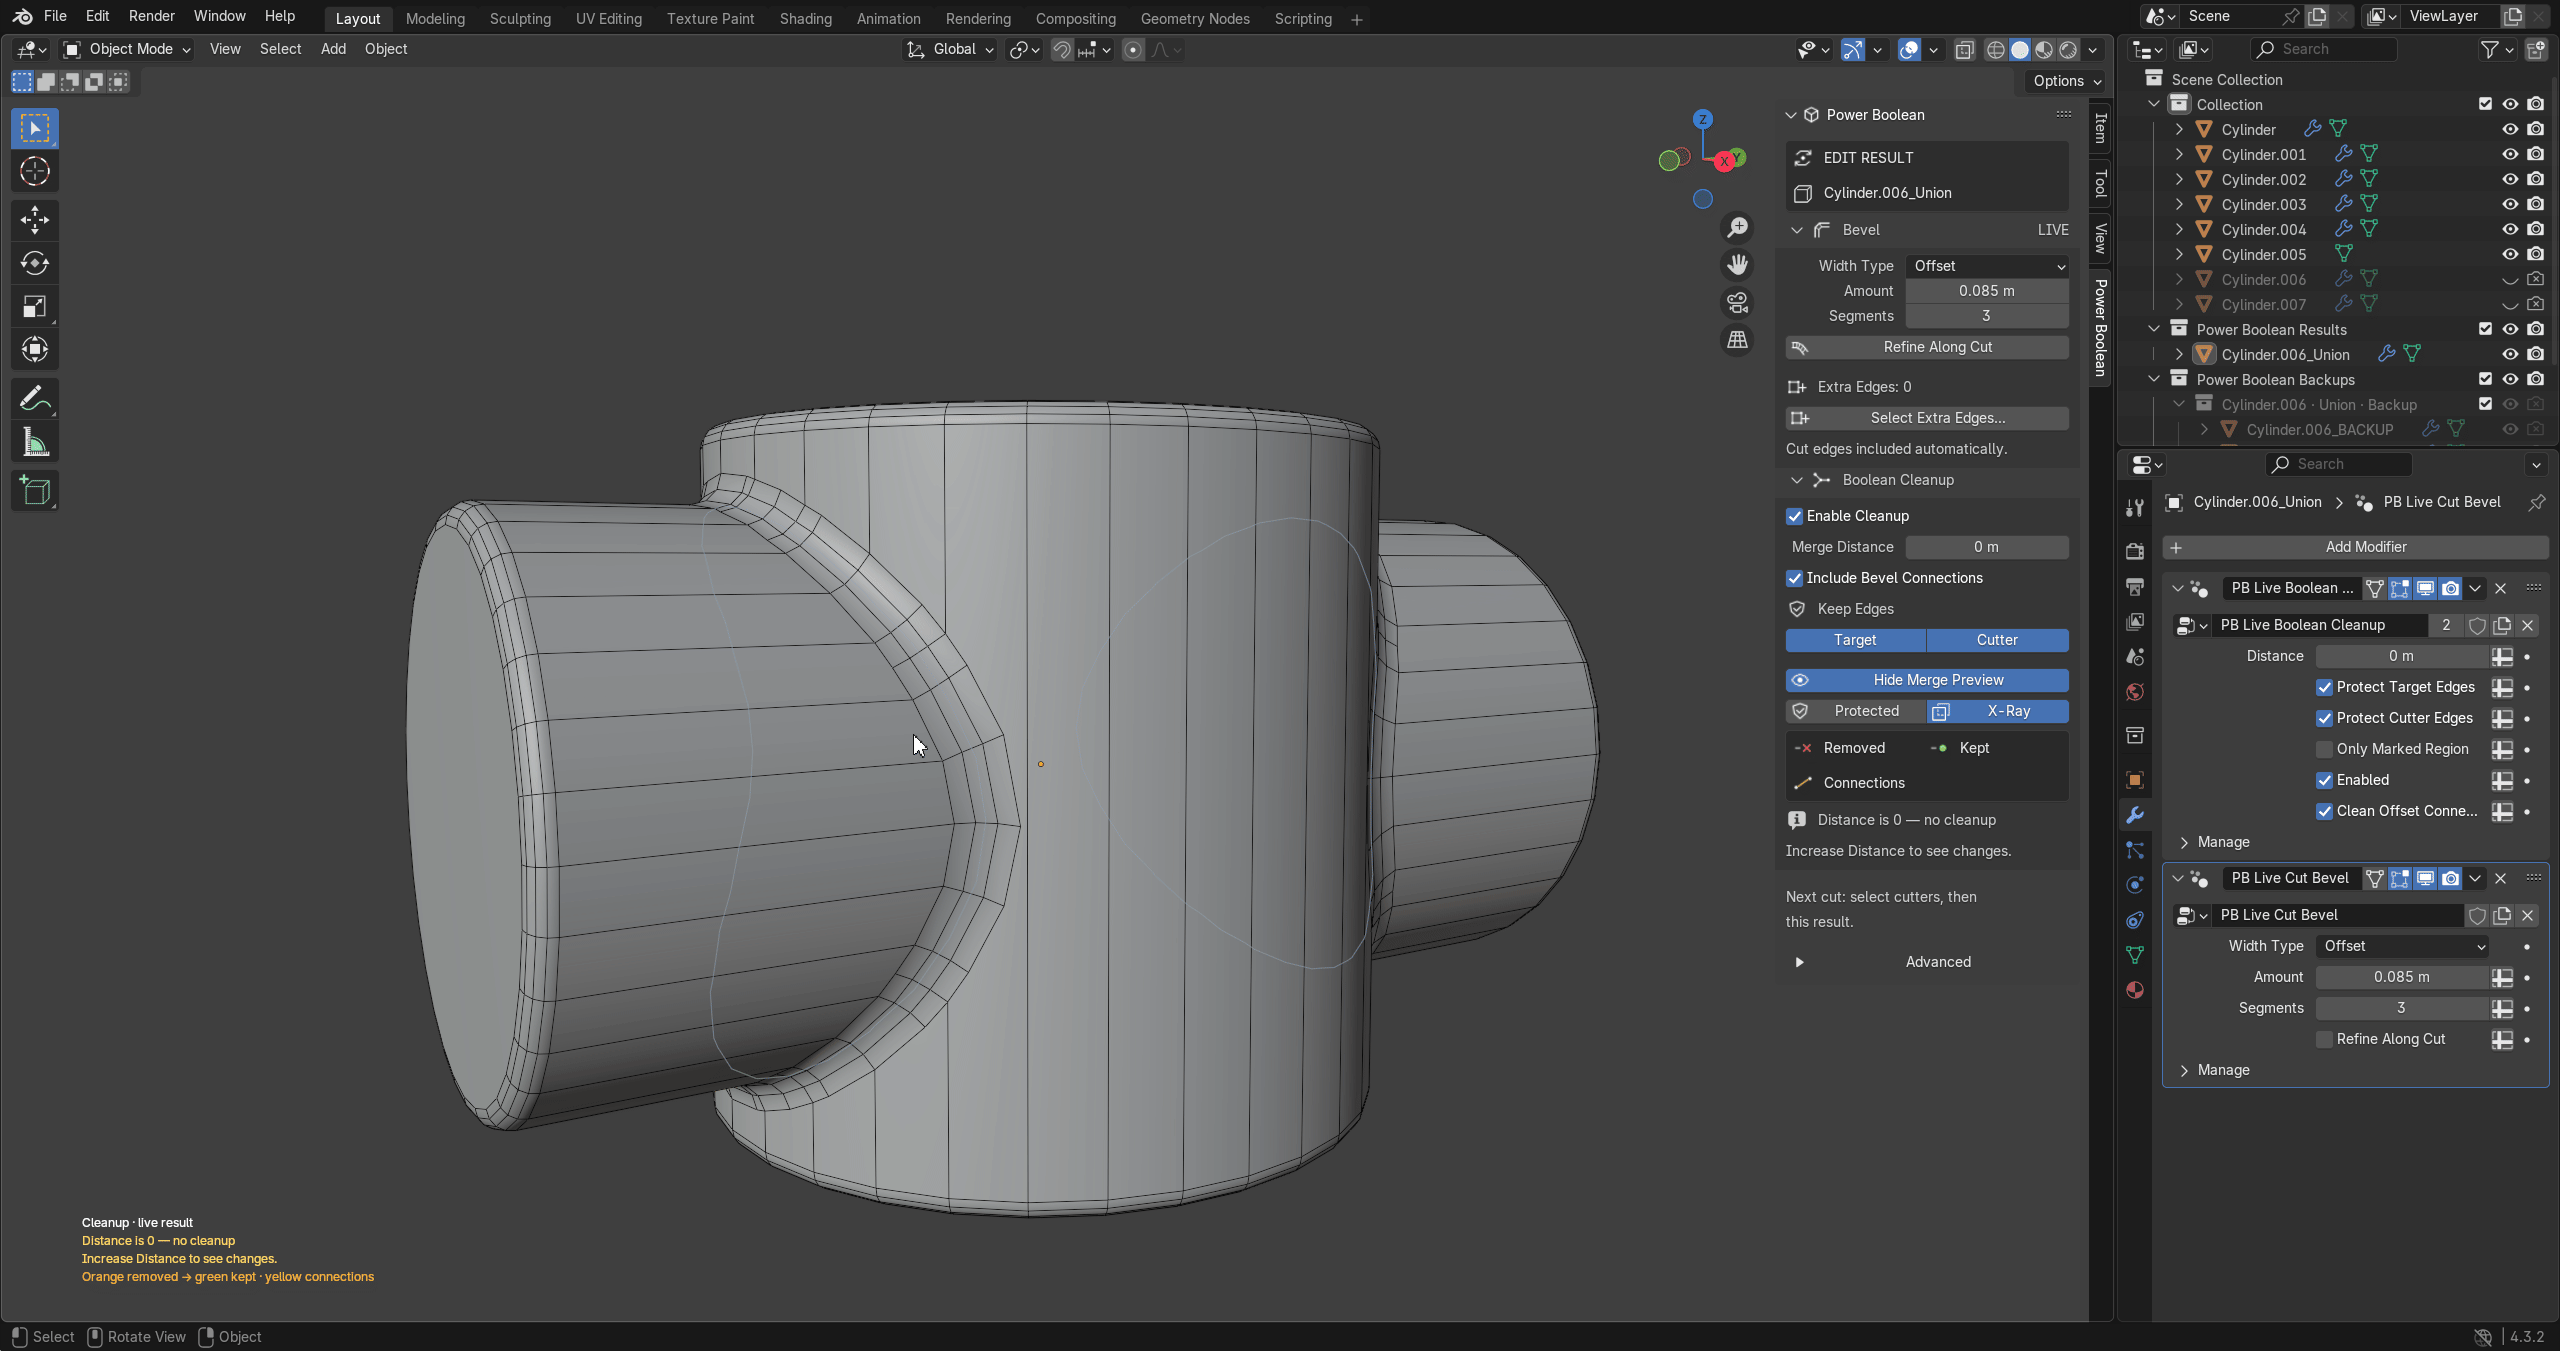Select the Add Cube tool
The width and height of the screenshot is (2560, 1351).
click(35, 490)
